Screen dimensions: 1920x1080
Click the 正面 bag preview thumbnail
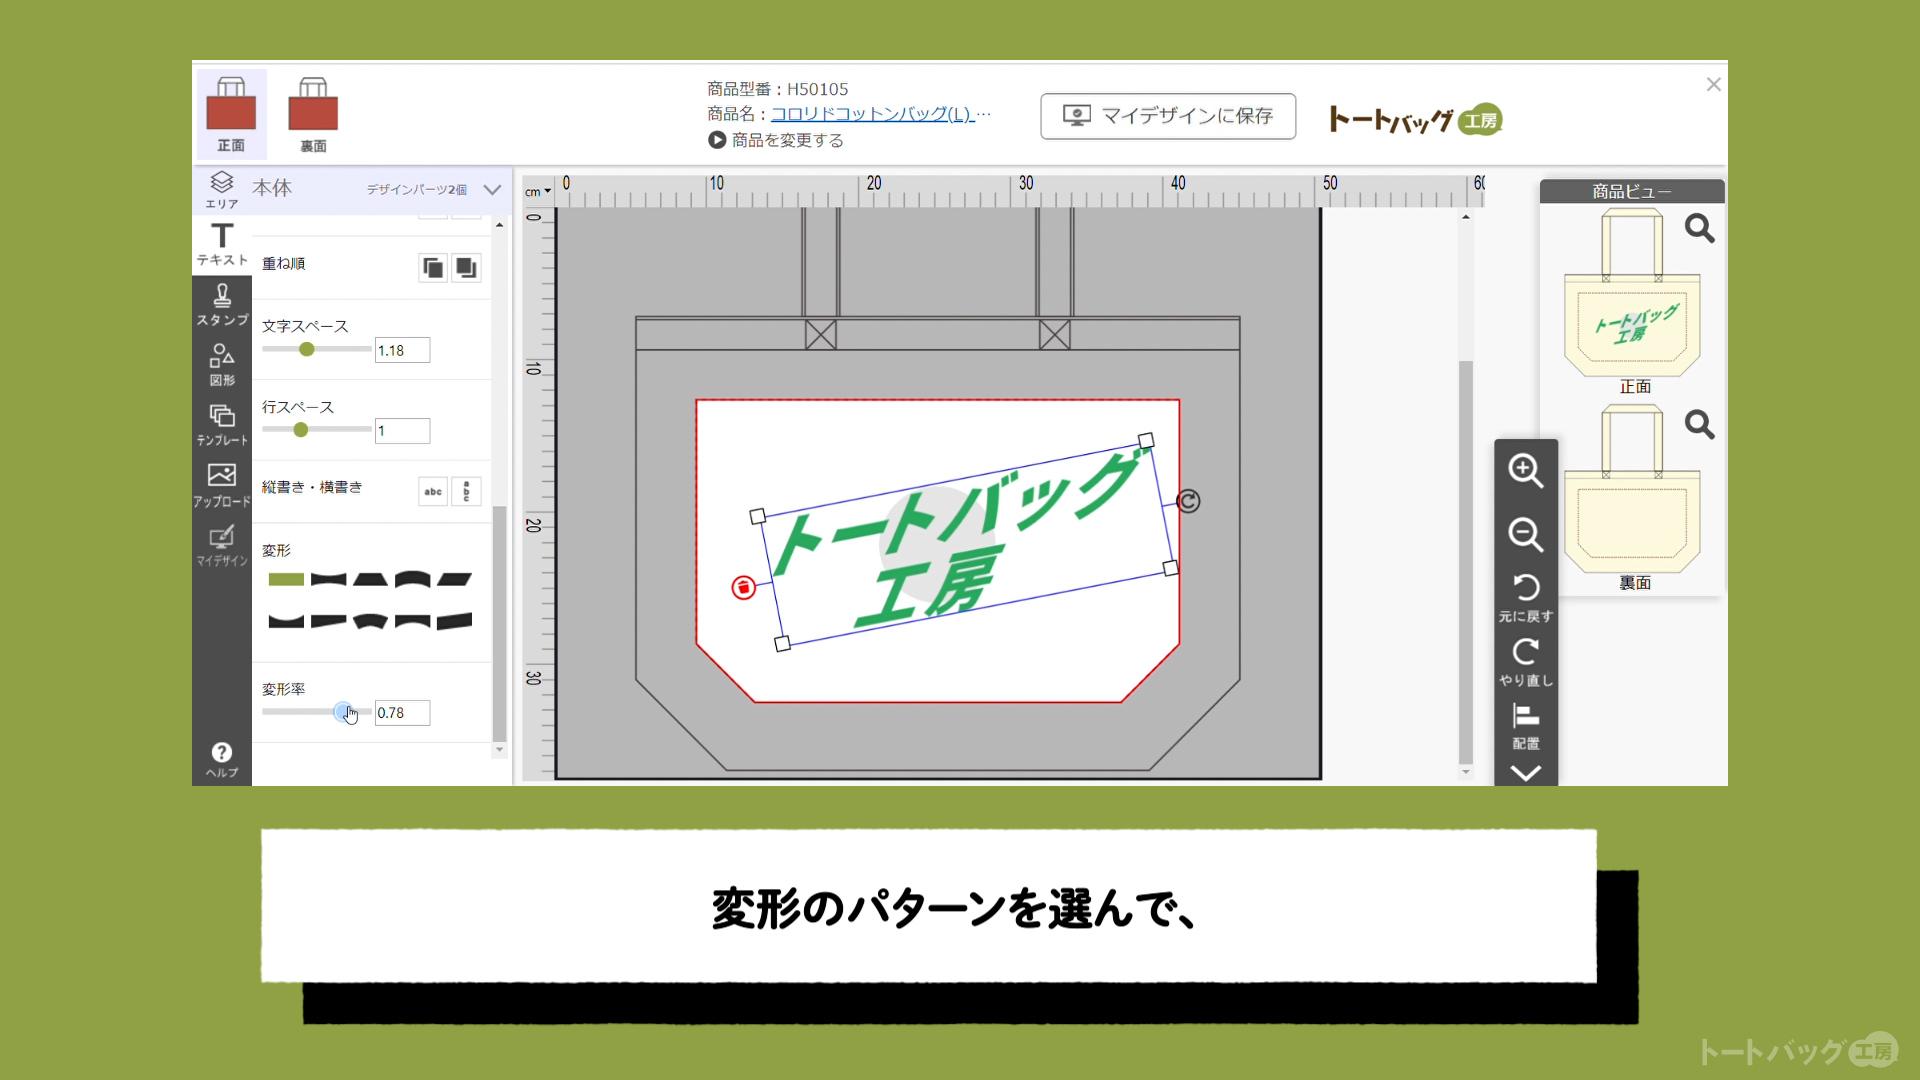click(x=1632, y=293)
